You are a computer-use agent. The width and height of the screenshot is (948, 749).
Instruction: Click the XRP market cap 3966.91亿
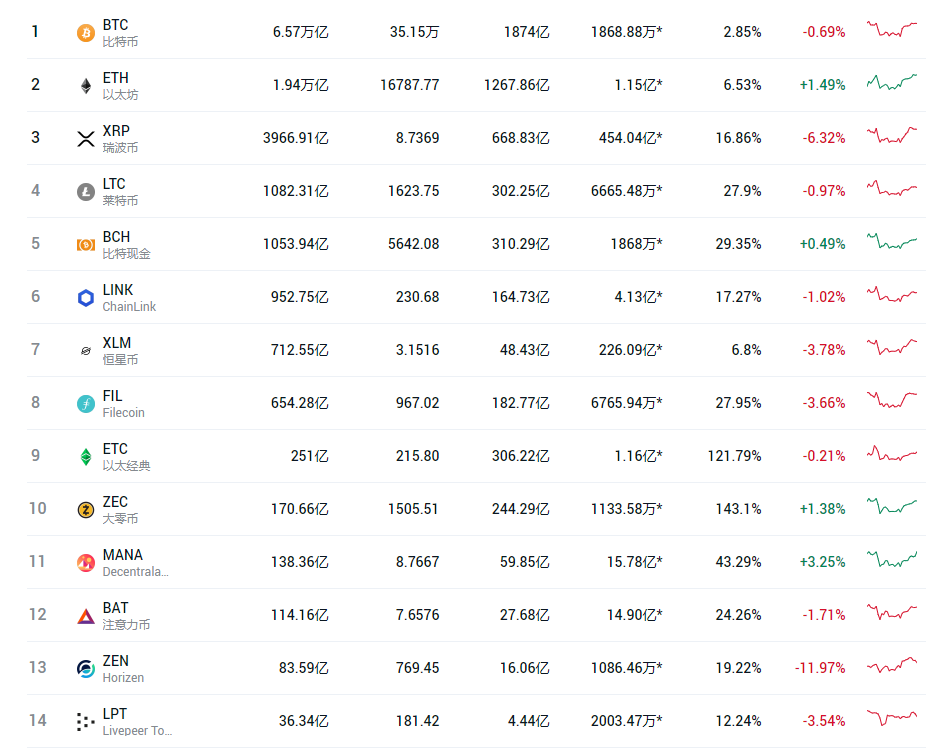pos(296,138)
